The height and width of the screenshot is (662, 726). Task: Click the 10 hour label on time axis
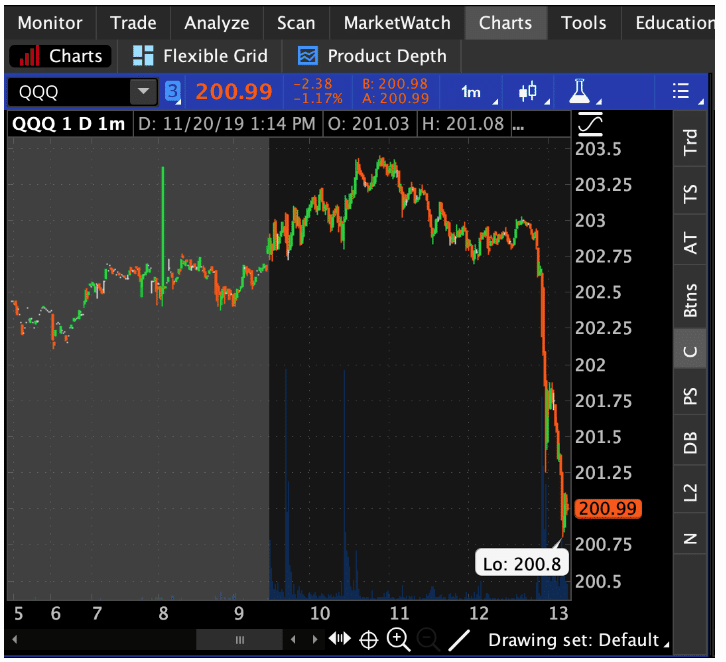320,613
